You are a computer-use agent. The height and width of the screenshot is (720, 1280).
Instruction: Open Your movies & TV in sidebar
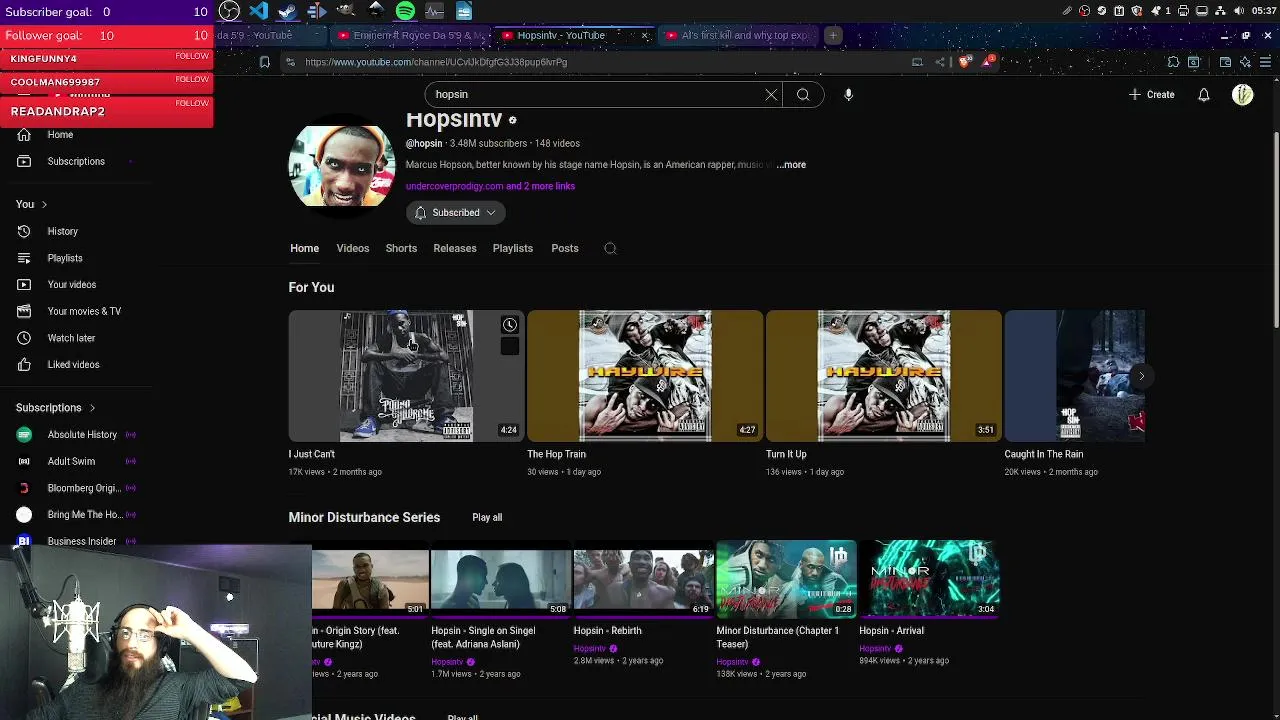click(84, 311)
